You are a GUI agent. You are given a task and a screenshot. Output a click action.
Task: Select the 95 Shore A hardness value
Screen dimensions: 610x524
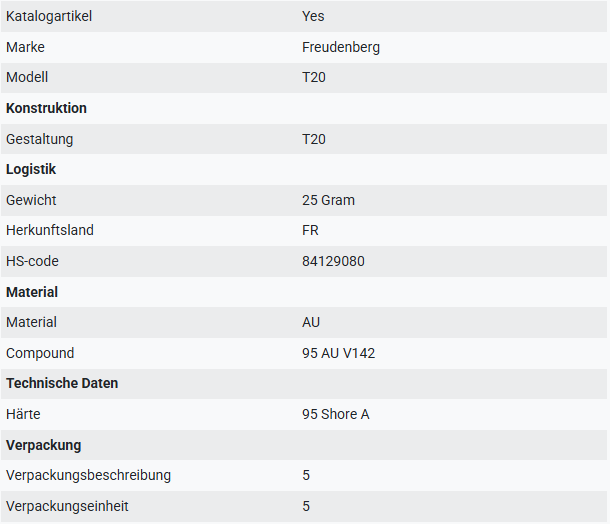pos(336,414)
